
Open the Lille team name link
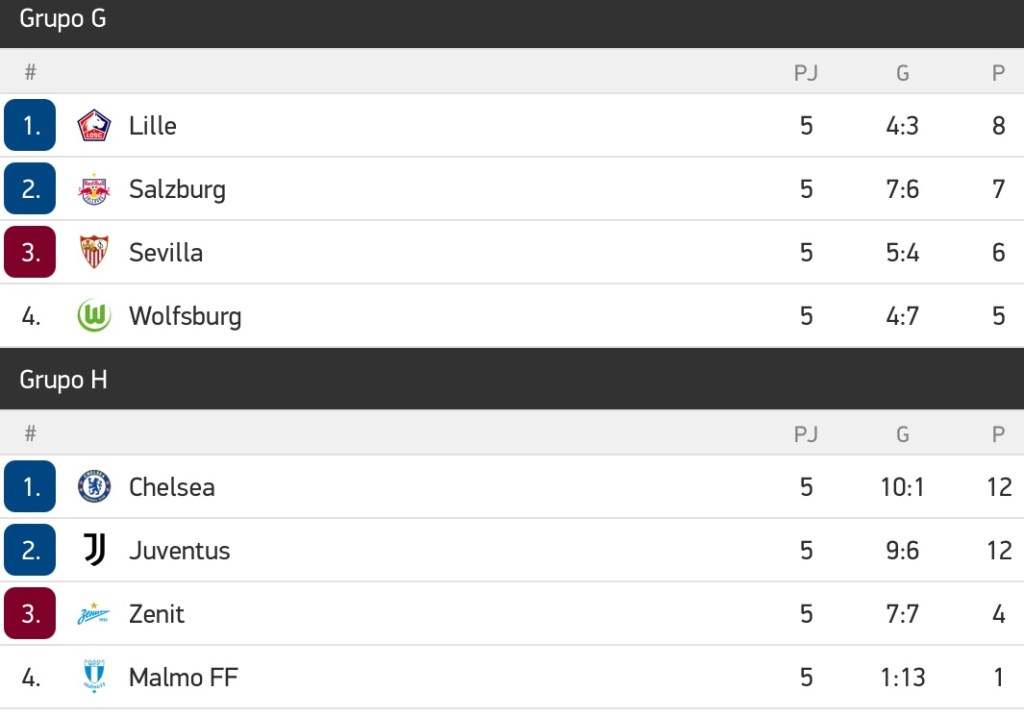[153, 126]
